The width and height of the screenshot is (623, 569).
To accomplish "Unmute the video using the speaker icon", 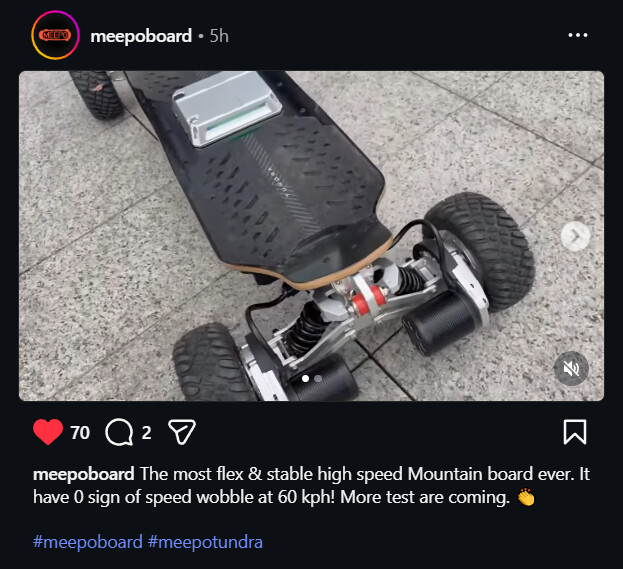I will [x=571, y=369].
